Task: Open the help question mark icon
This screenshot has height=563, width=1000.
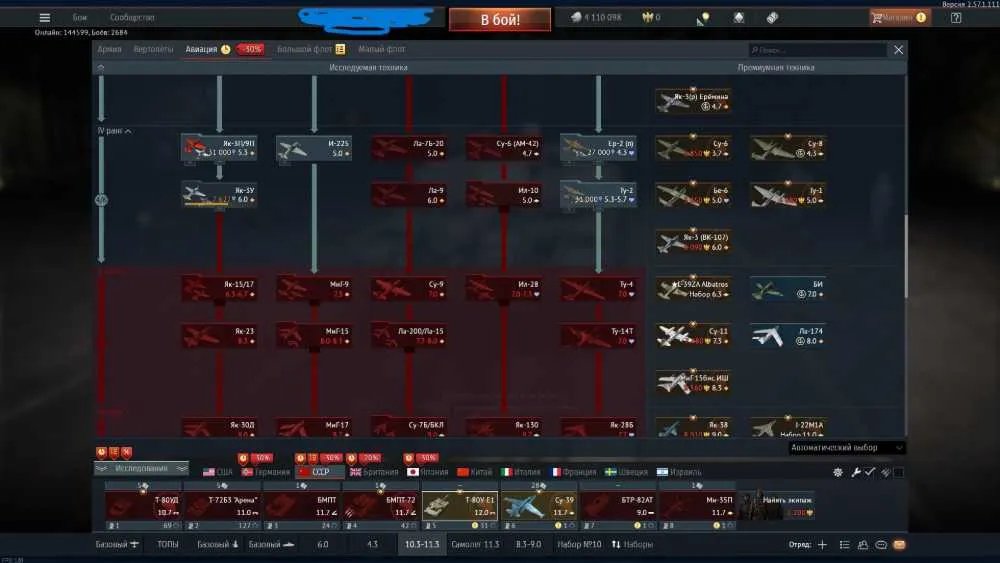Action: 956,18
